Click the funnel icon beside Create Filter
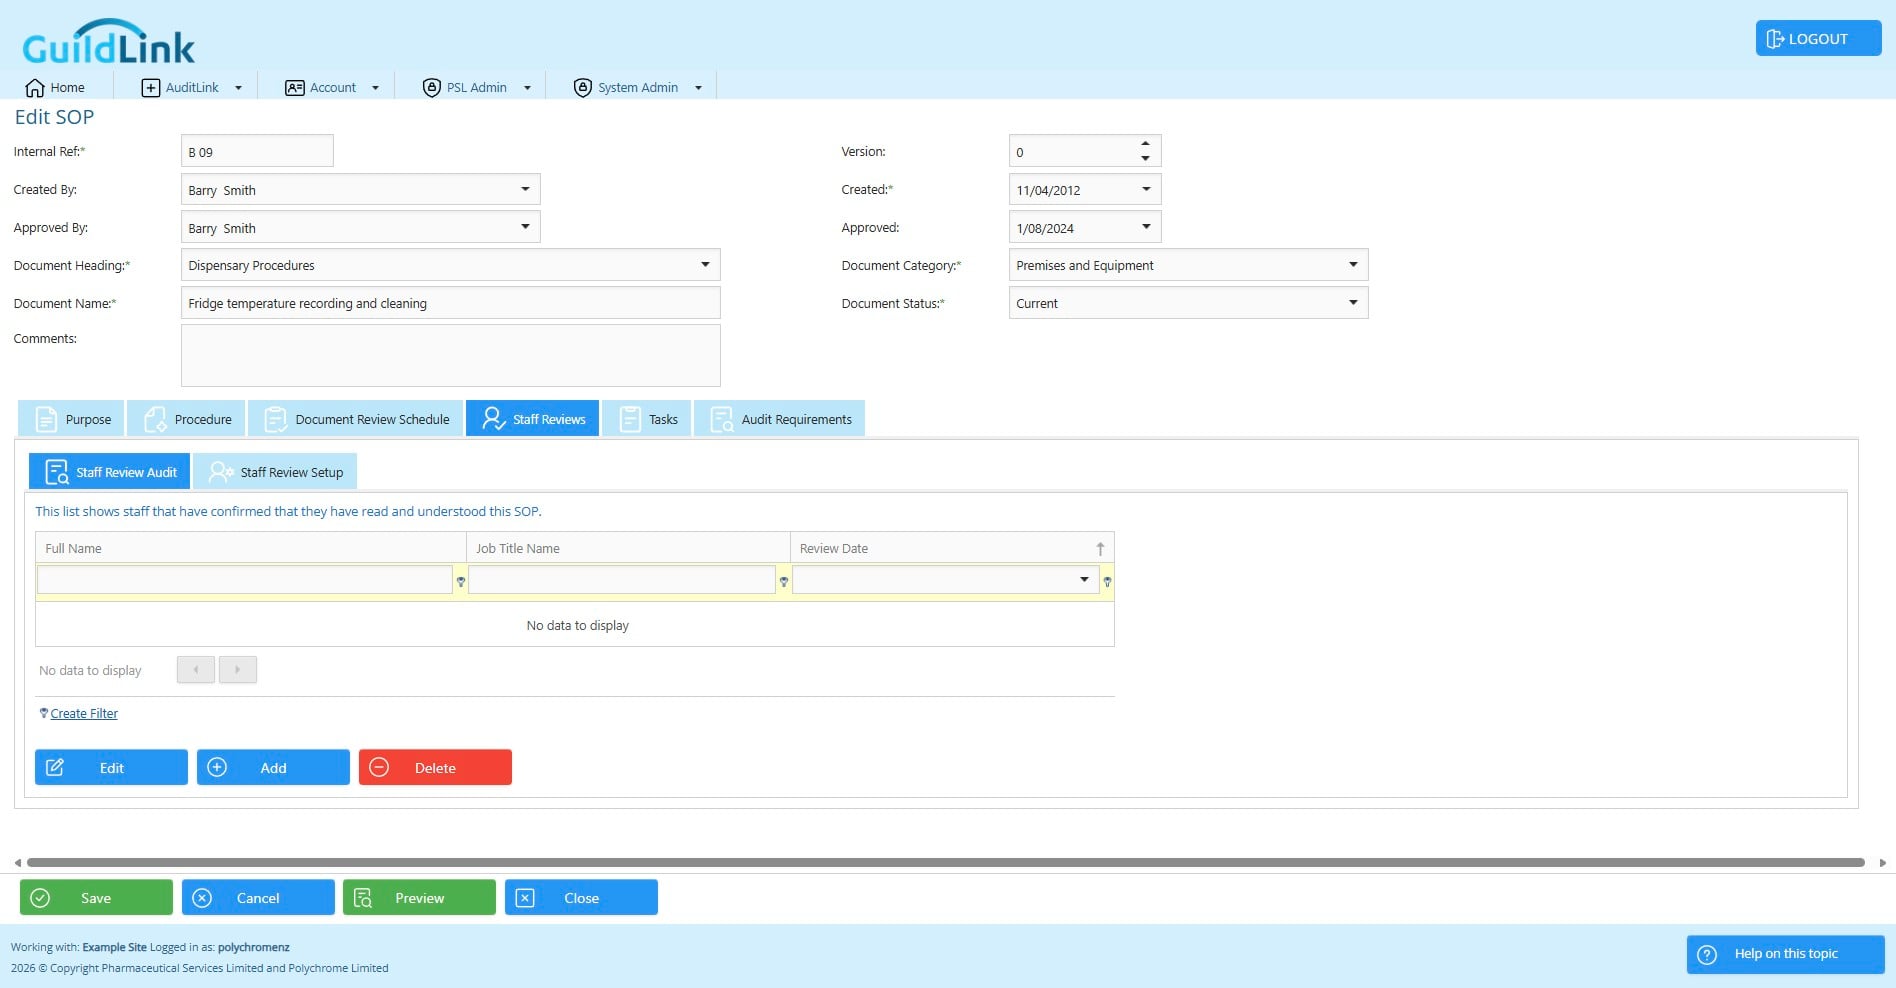 [43, 713]
